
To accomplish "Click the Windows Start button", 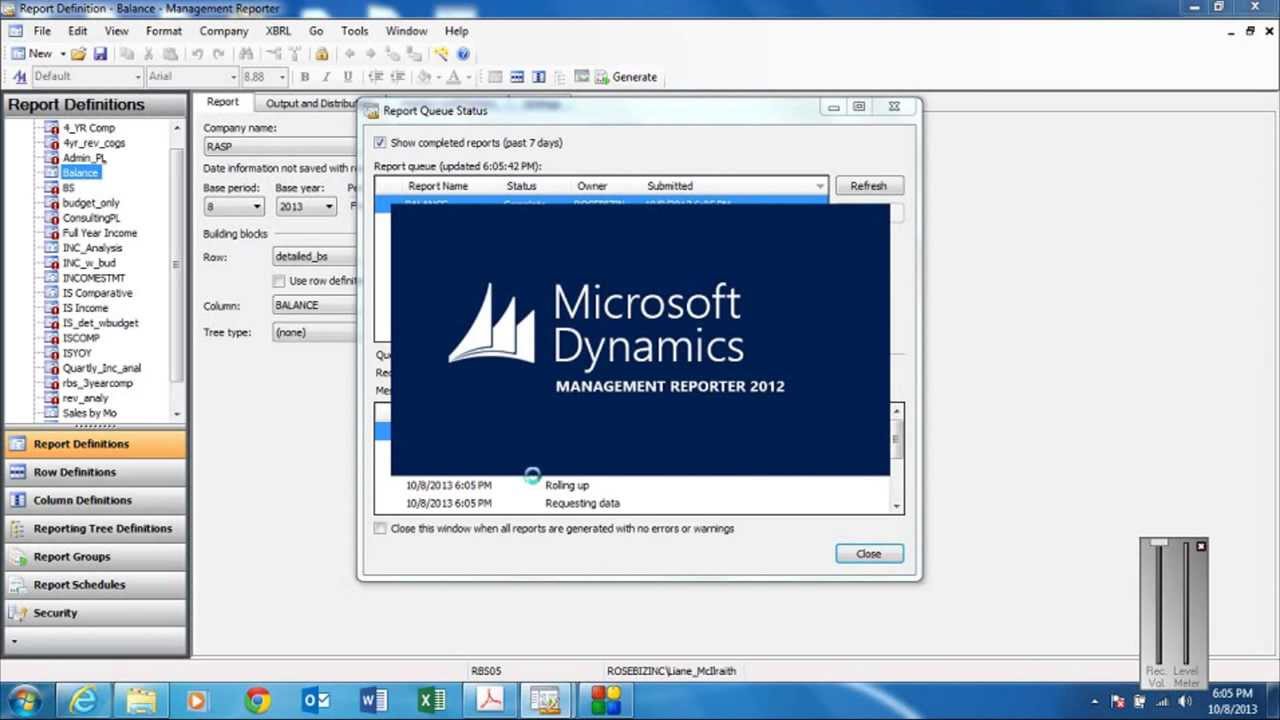I will (25, 701).
